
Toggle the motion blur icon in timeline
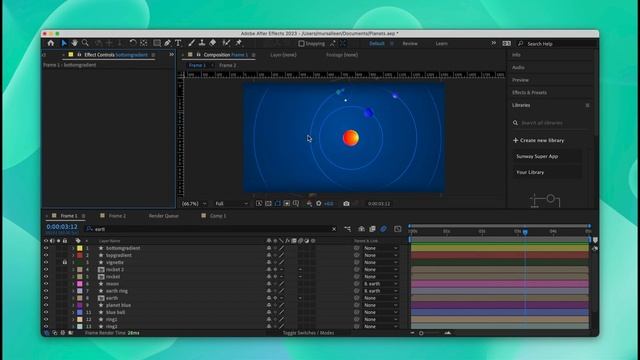click(x=383, y=229)
